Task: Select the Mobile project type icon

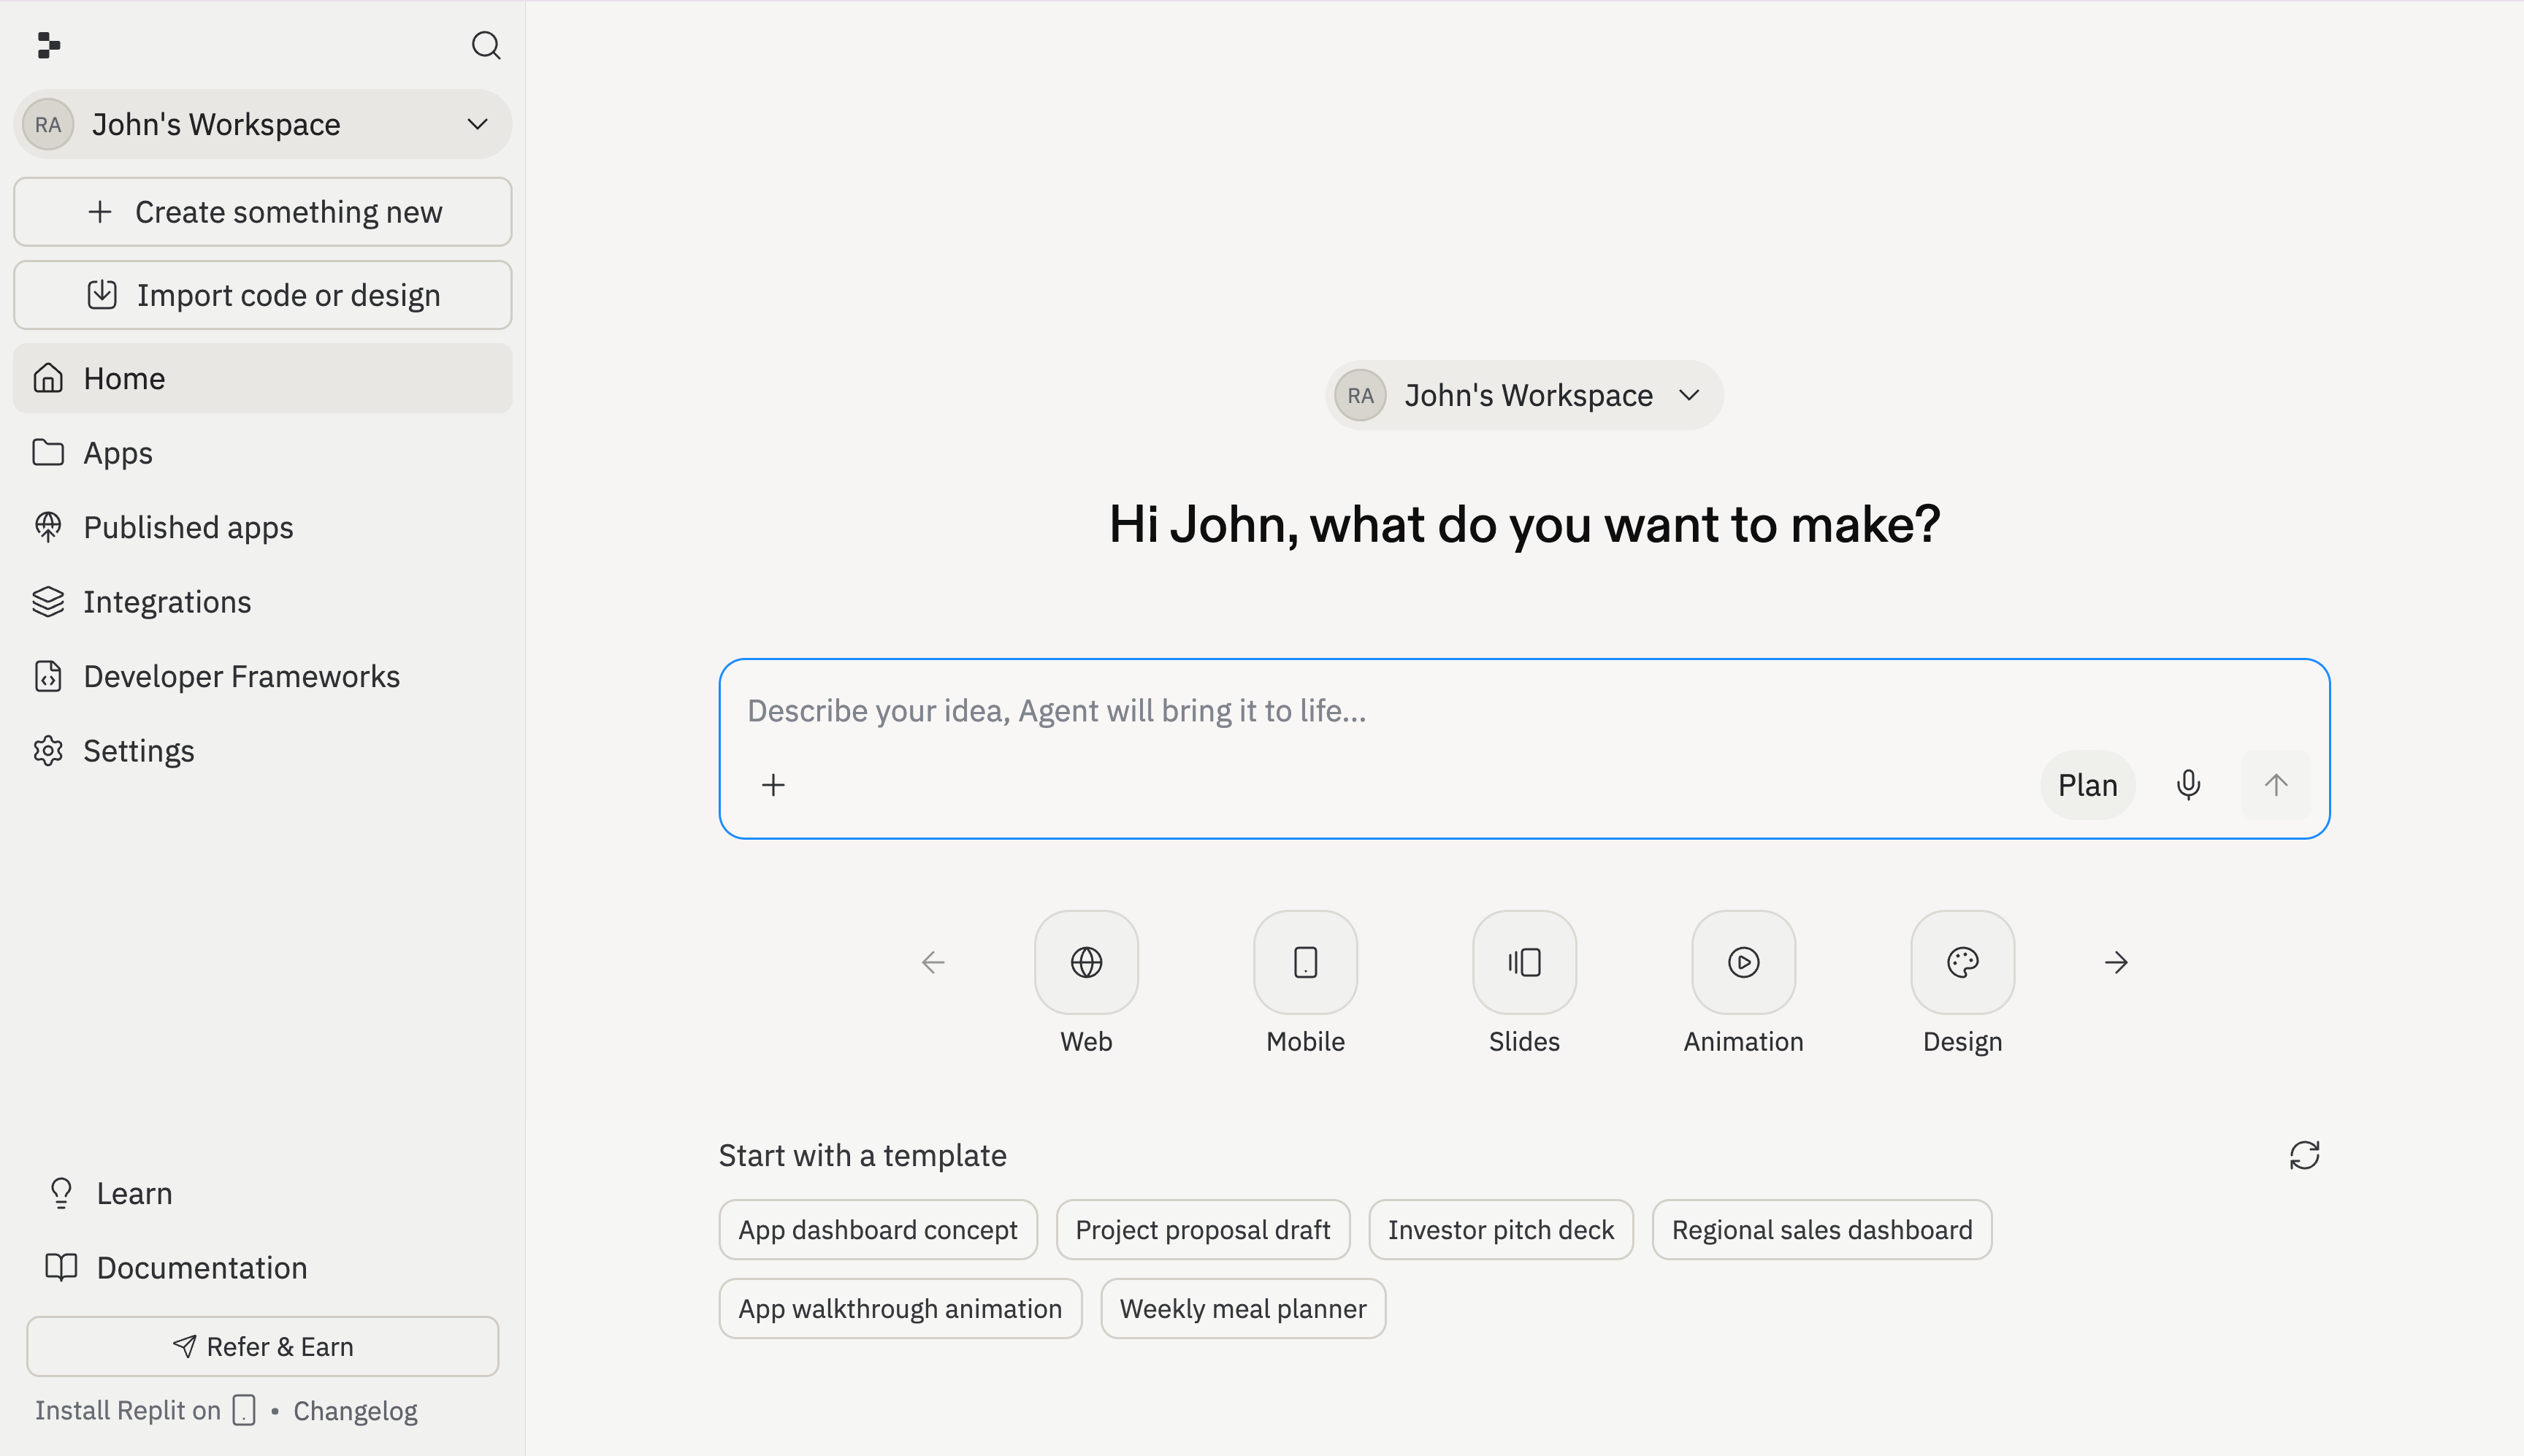Action: click(1304, 962)
